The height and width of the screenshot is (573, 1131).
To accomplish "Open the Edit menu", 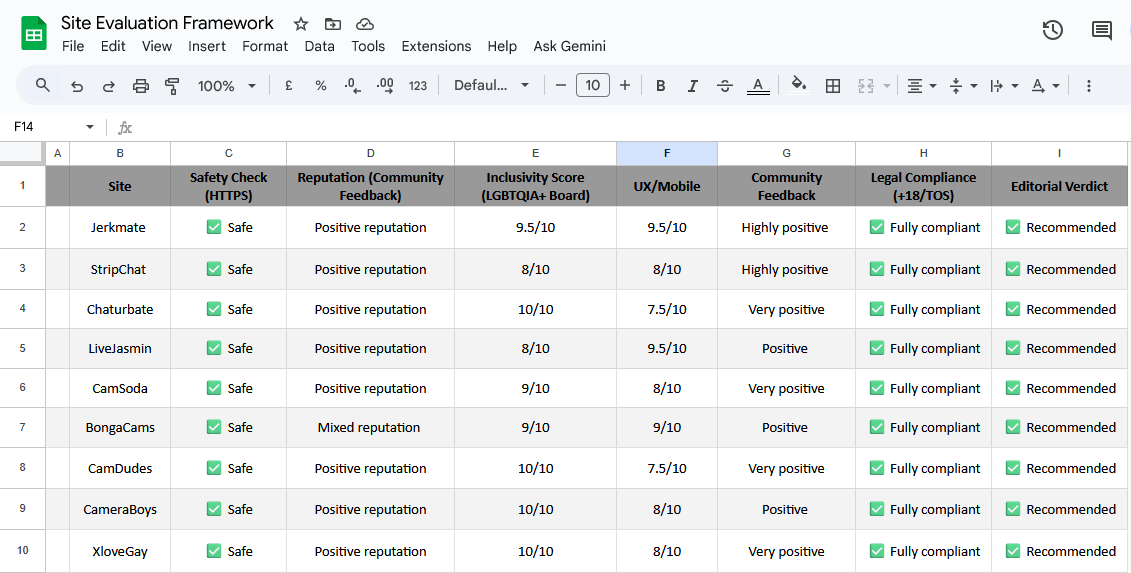I will click(x=113, y=46).
